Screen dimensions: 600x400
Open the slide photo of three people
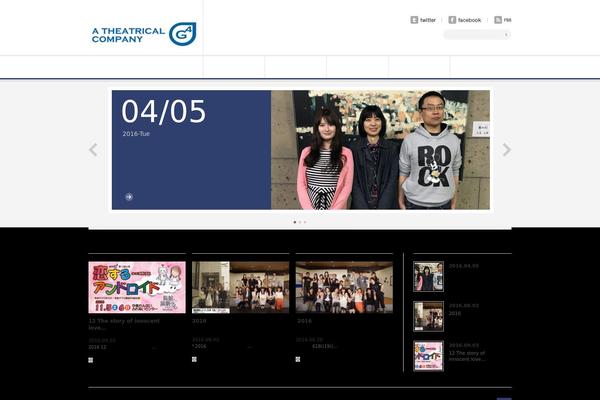point(380,150)
